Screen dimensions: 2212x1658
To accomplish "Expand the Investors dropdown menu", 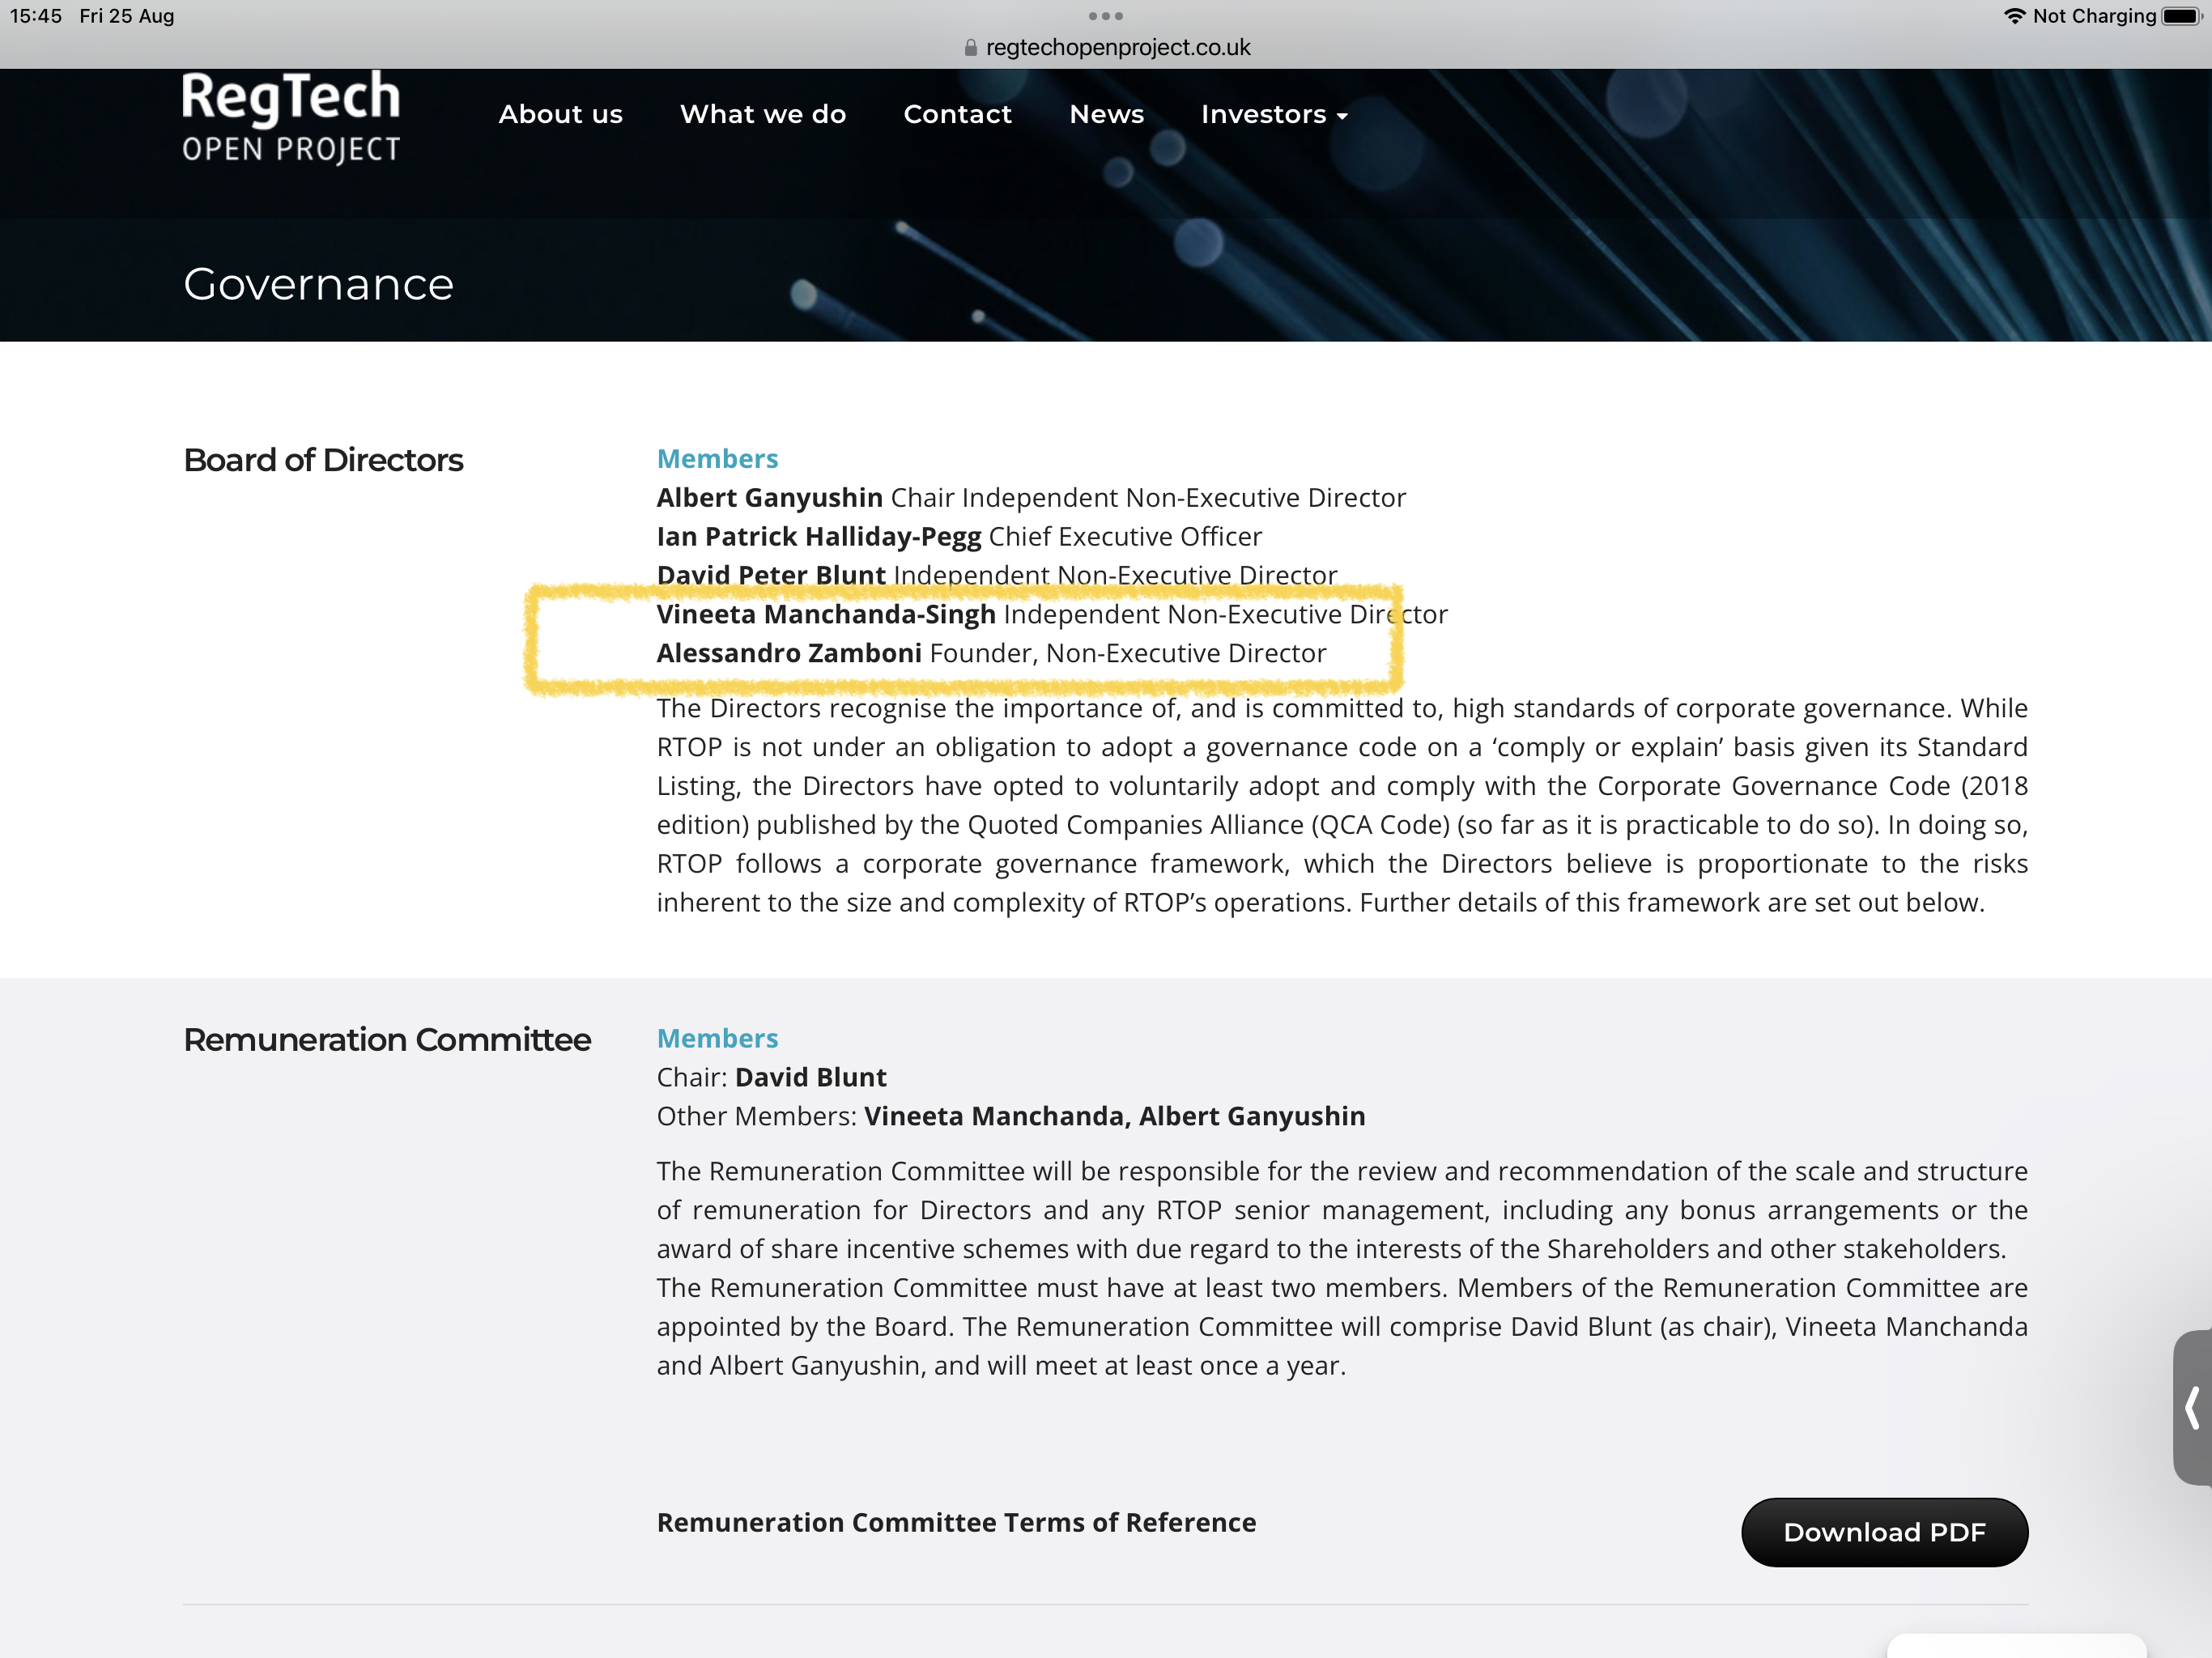I will pos(1274,115).
